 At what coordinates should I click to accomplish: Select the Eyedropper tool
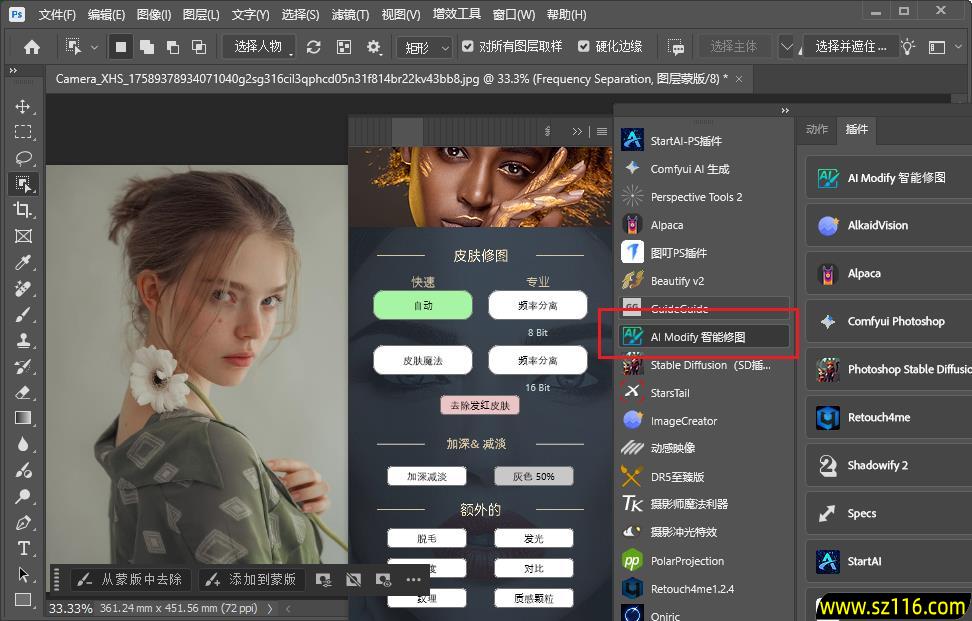23,262
